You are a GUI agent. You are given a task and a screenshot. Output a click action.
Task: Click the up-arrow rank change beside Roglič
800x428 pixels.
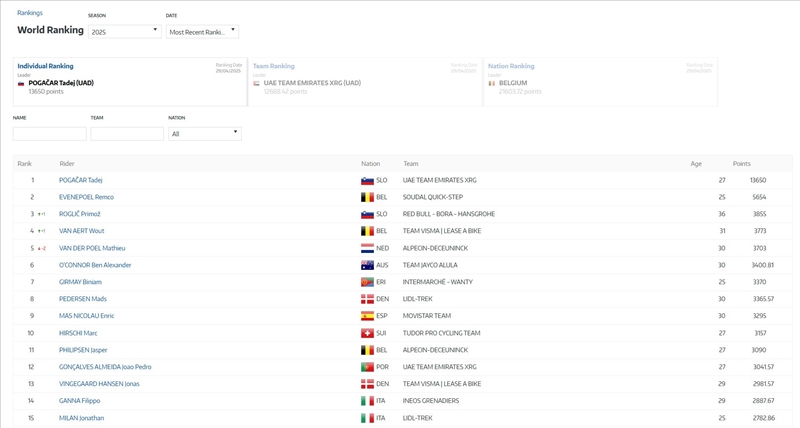click(x=42, y=214)
